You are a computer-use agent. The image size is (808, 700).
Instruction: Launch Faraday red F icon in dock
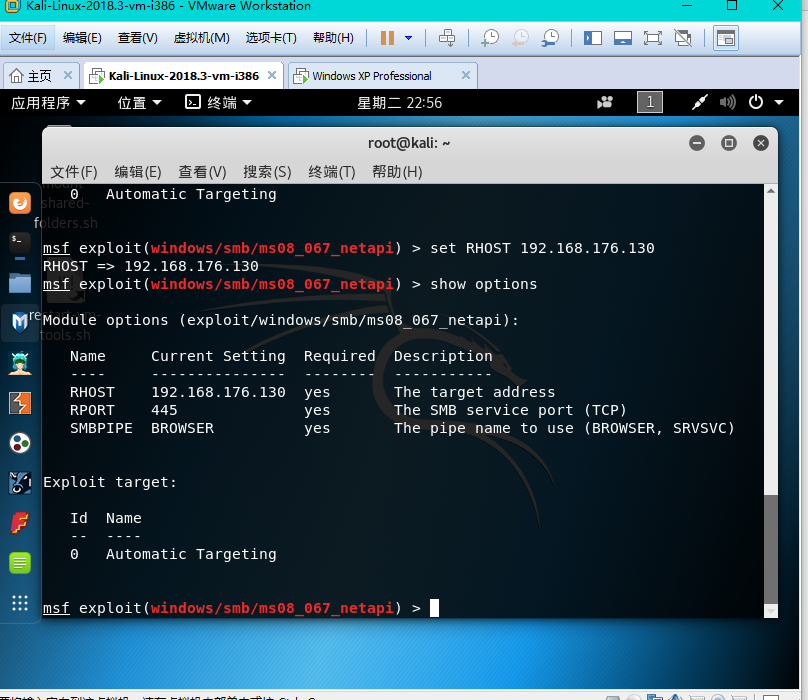point(20,523)
